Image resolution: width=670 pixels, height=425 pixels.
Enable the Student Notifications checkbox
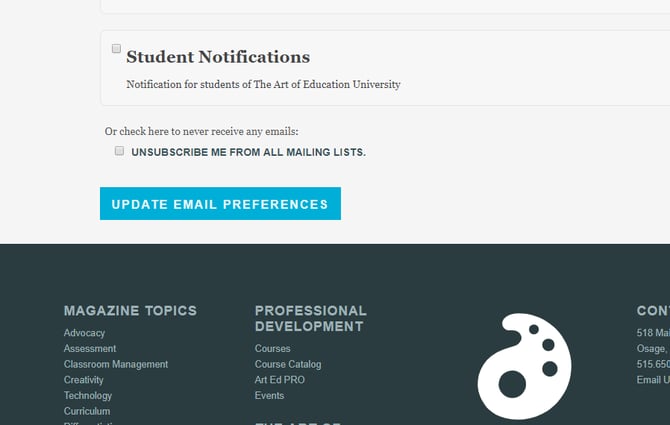click(117, 49)
